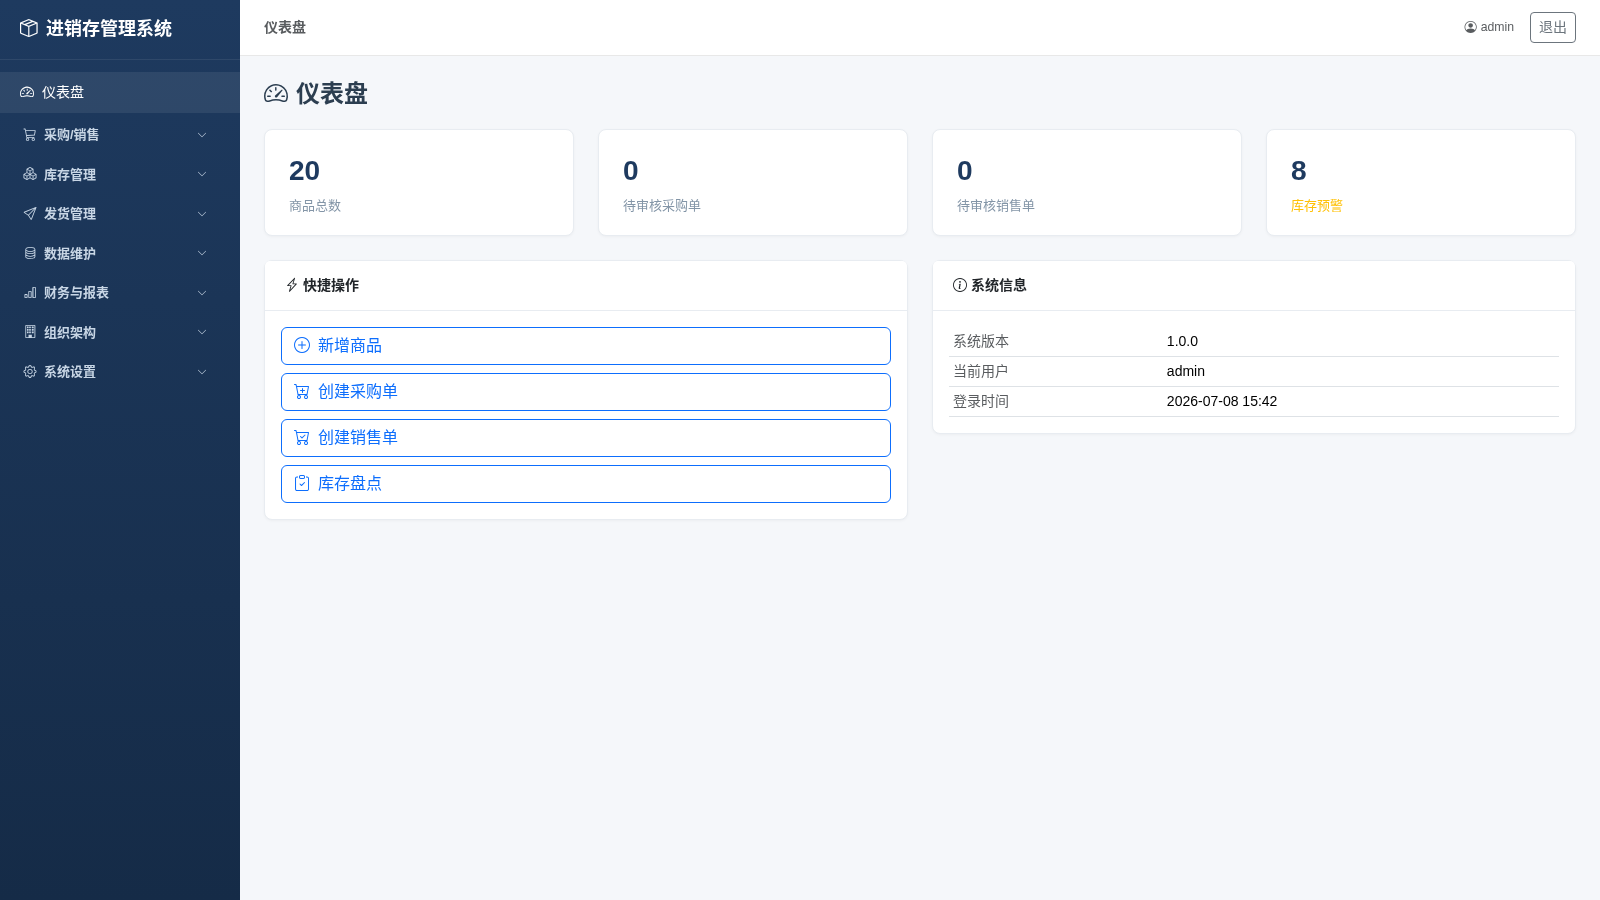
Task: Click the paper plane icon beside 发货管理
Action: (30, 214)
